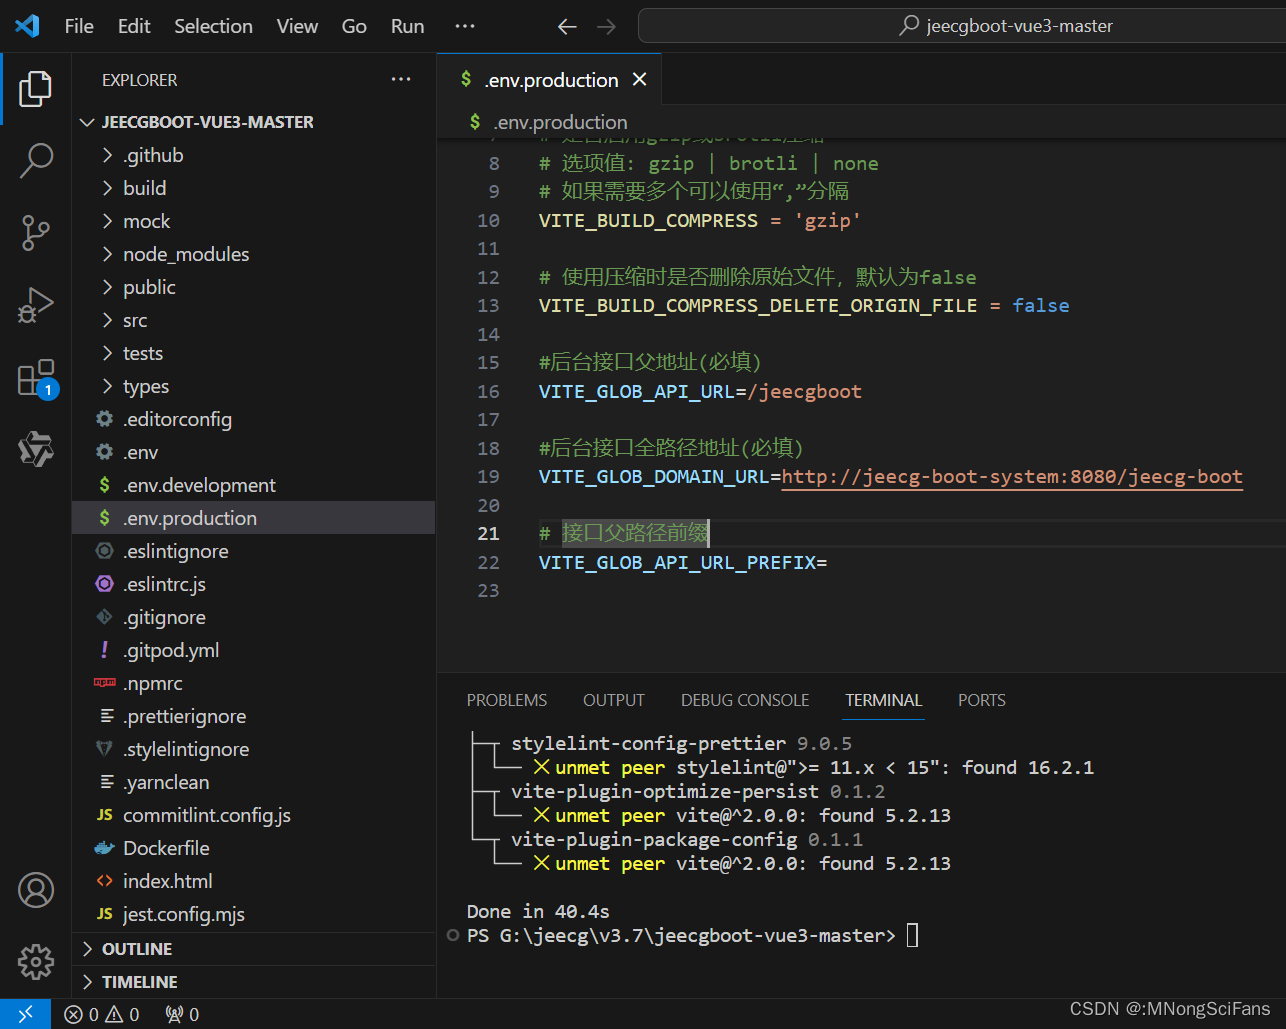1286x1029 pixels.
Task: Select .env.production in the file tree
Action: [x=254, y=518]
